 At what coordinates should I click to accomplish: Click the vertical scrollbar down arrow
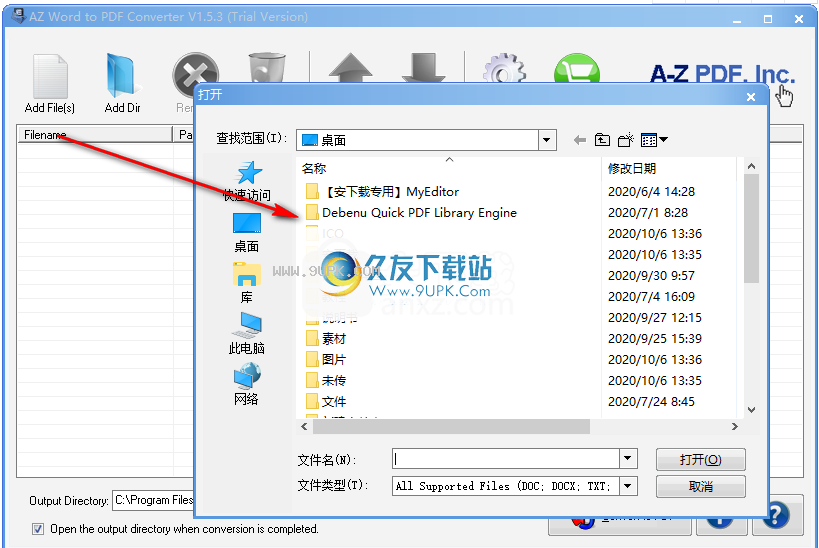pyautogui.click(x=751, y=410)
